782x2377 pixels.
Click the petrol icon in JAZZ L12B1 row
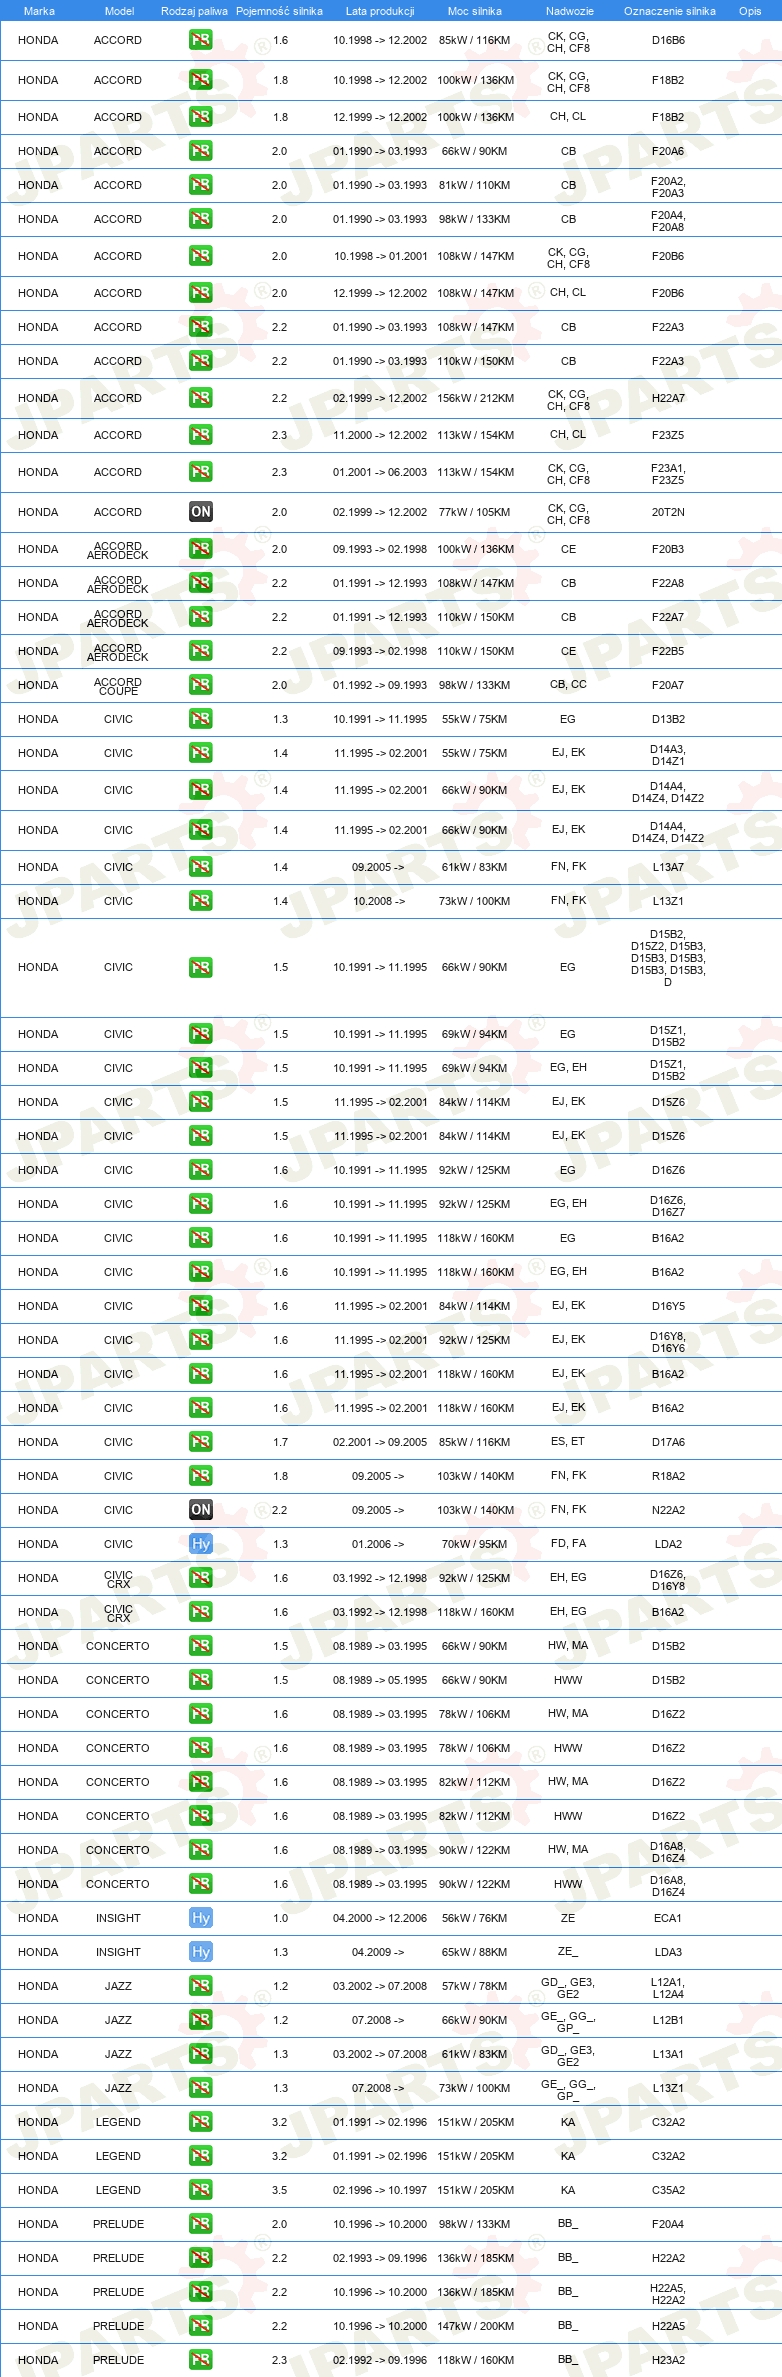pos(201,2020)
